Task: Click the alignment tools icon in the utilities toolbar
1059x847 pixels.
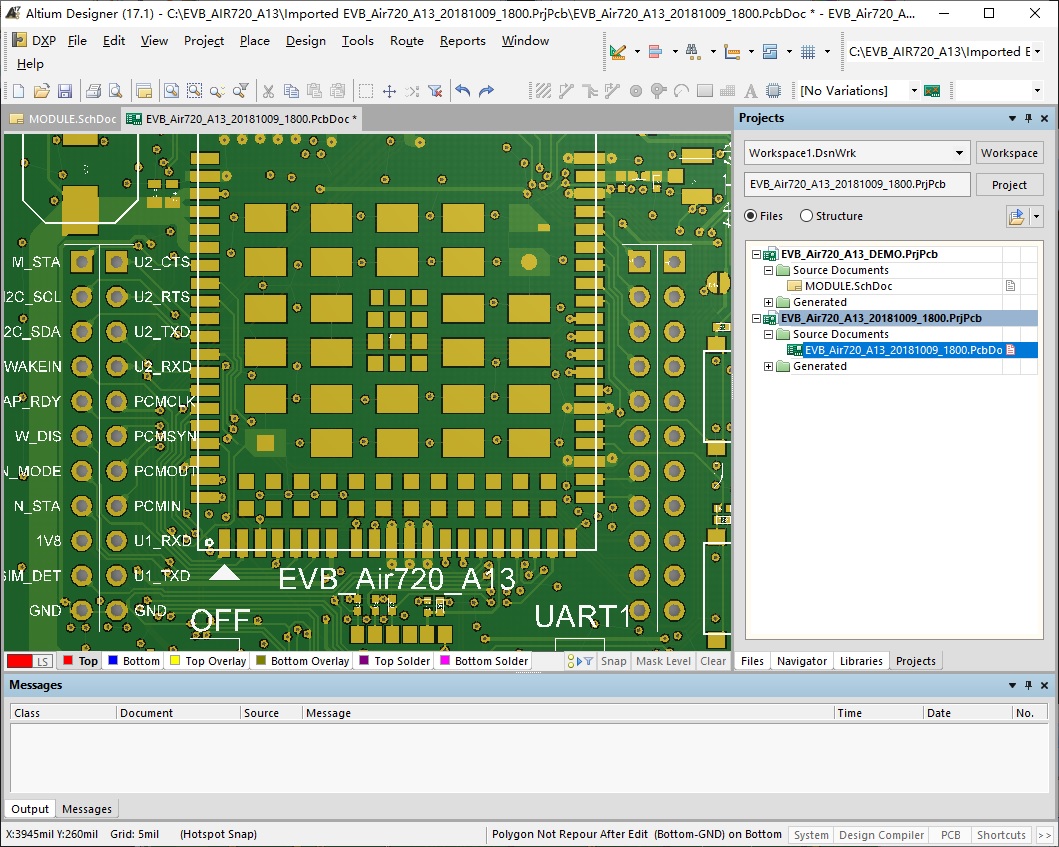Action: pos(655,51)
